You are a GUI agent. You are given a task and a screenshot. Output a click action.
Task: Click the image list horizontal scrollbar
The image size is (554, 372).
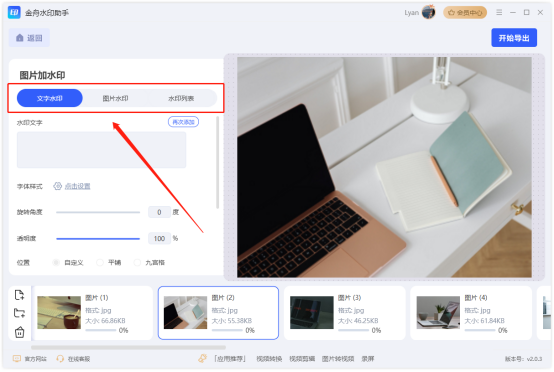[128, 348]
